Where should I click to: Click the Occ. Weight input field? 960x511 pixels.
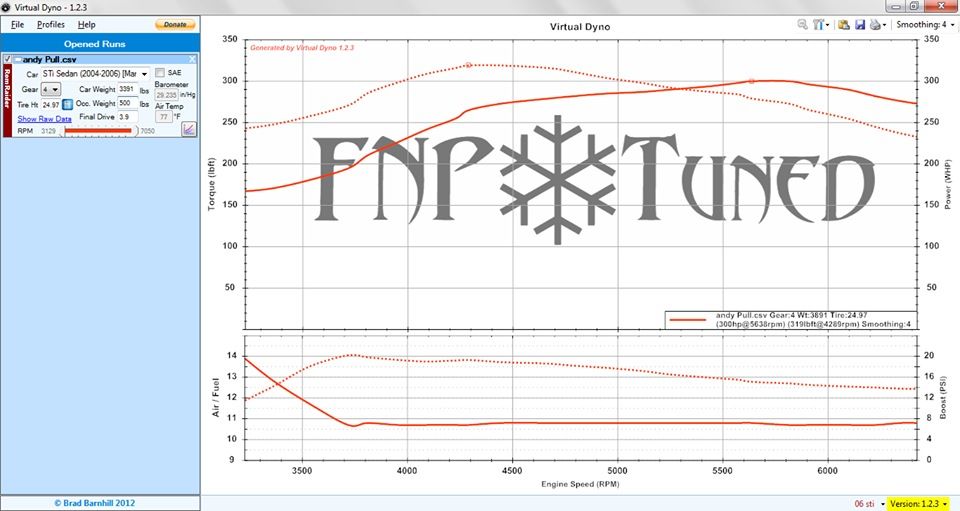tap(127, 103)
